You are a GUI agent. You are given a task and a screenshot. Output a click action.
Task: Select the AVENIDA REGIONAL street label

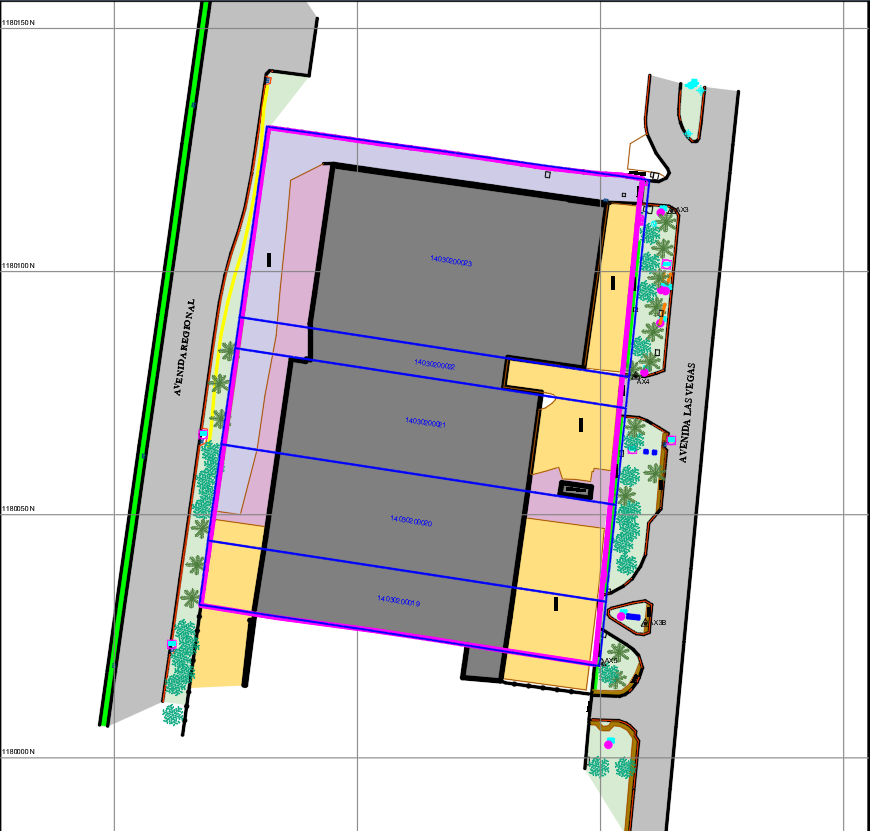coord(185,347)
